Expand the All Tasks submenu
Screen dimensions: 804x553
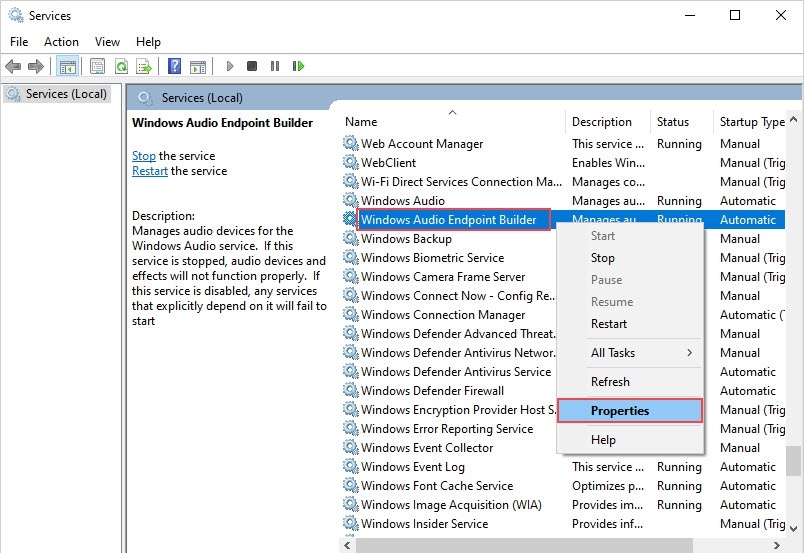(630, 352)
